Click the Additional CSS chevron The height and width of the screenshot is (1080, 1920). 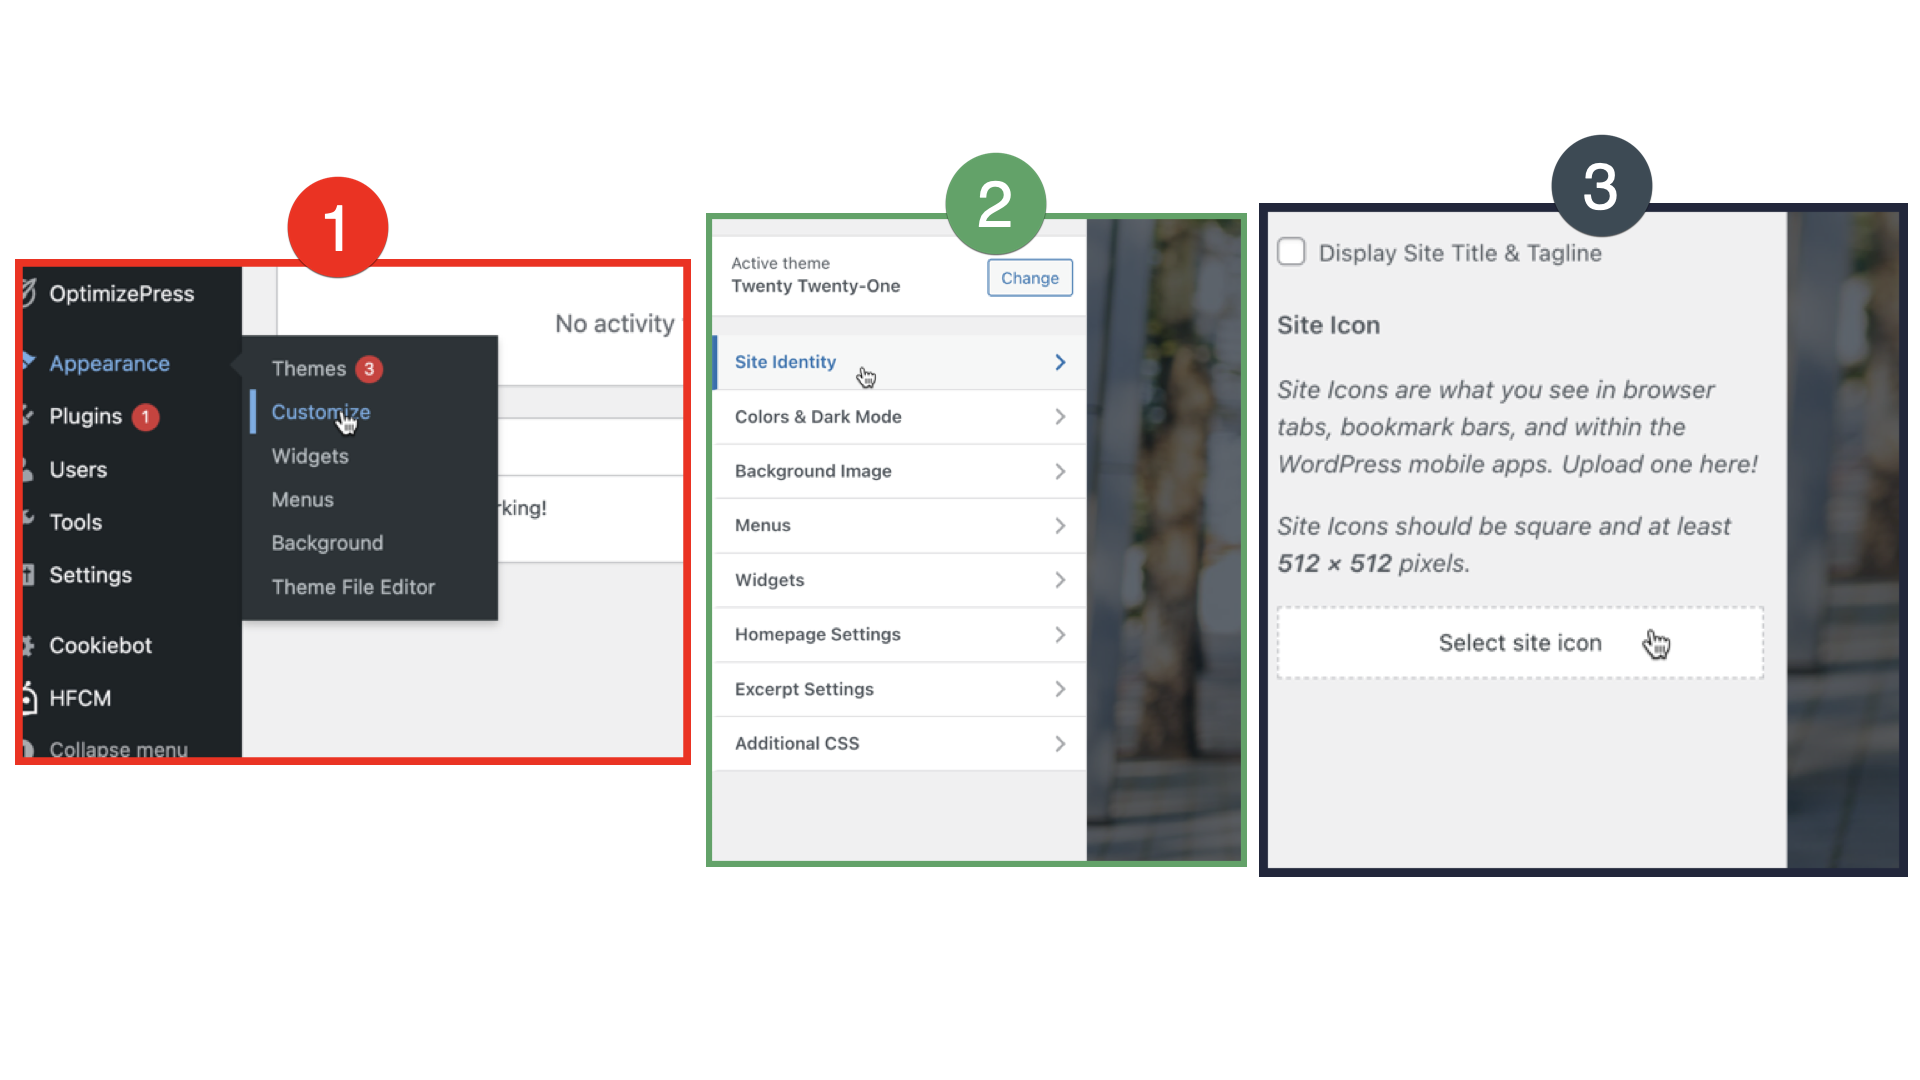pos(1060,744)
